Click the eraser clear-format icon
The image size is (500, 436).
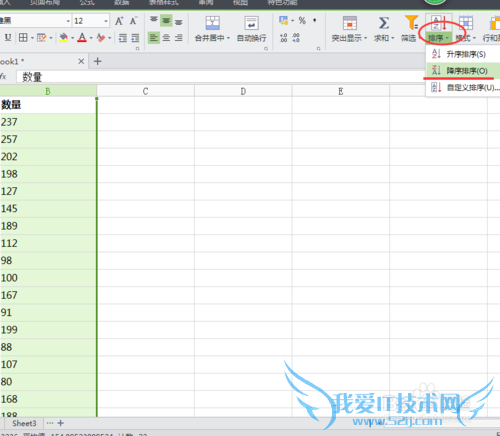[101, 38]
